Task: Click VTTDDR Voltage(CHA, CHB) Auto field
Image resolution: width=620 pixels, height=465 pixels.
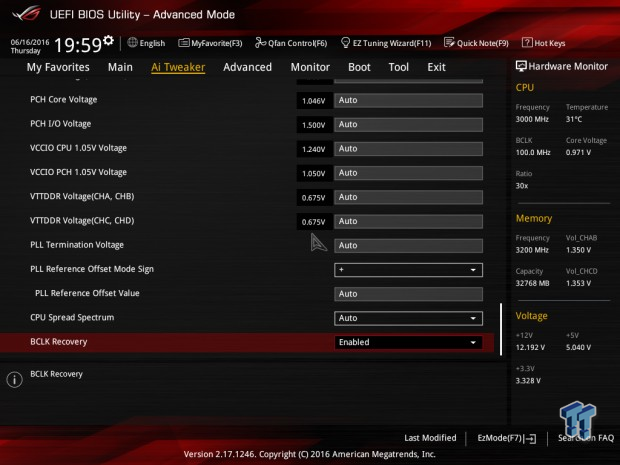Action: [408, 197]
